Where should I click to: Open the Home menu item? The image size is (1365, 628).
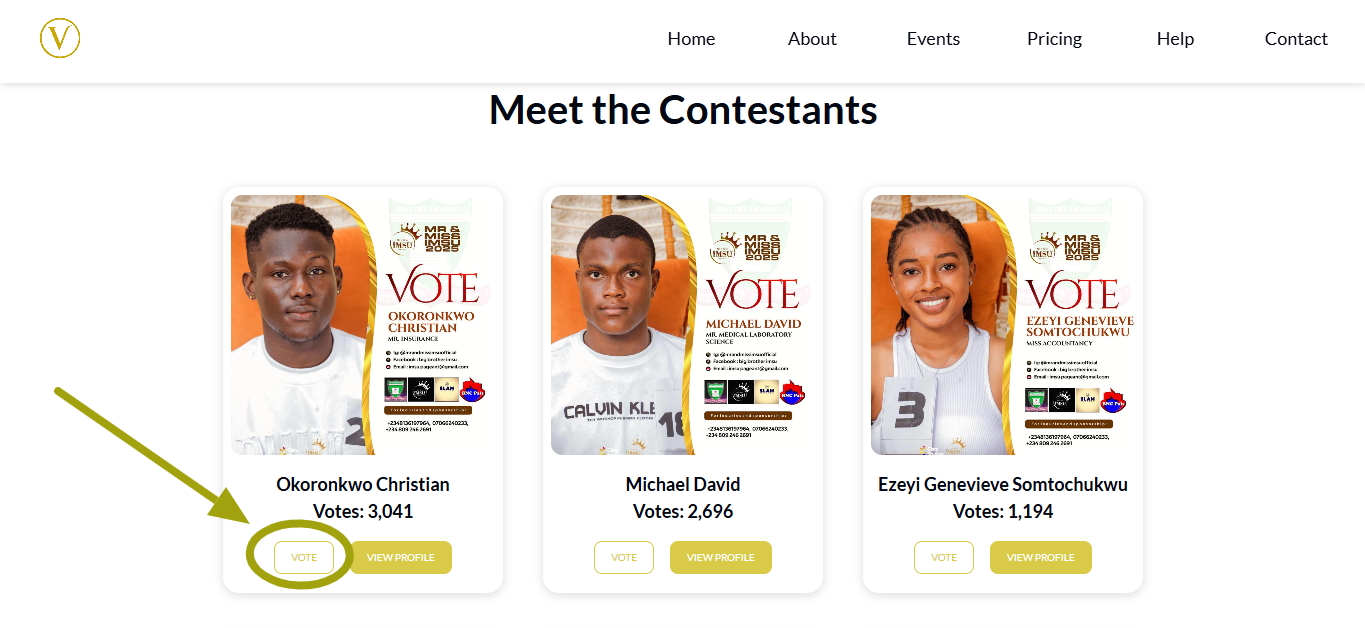point(691,39)
